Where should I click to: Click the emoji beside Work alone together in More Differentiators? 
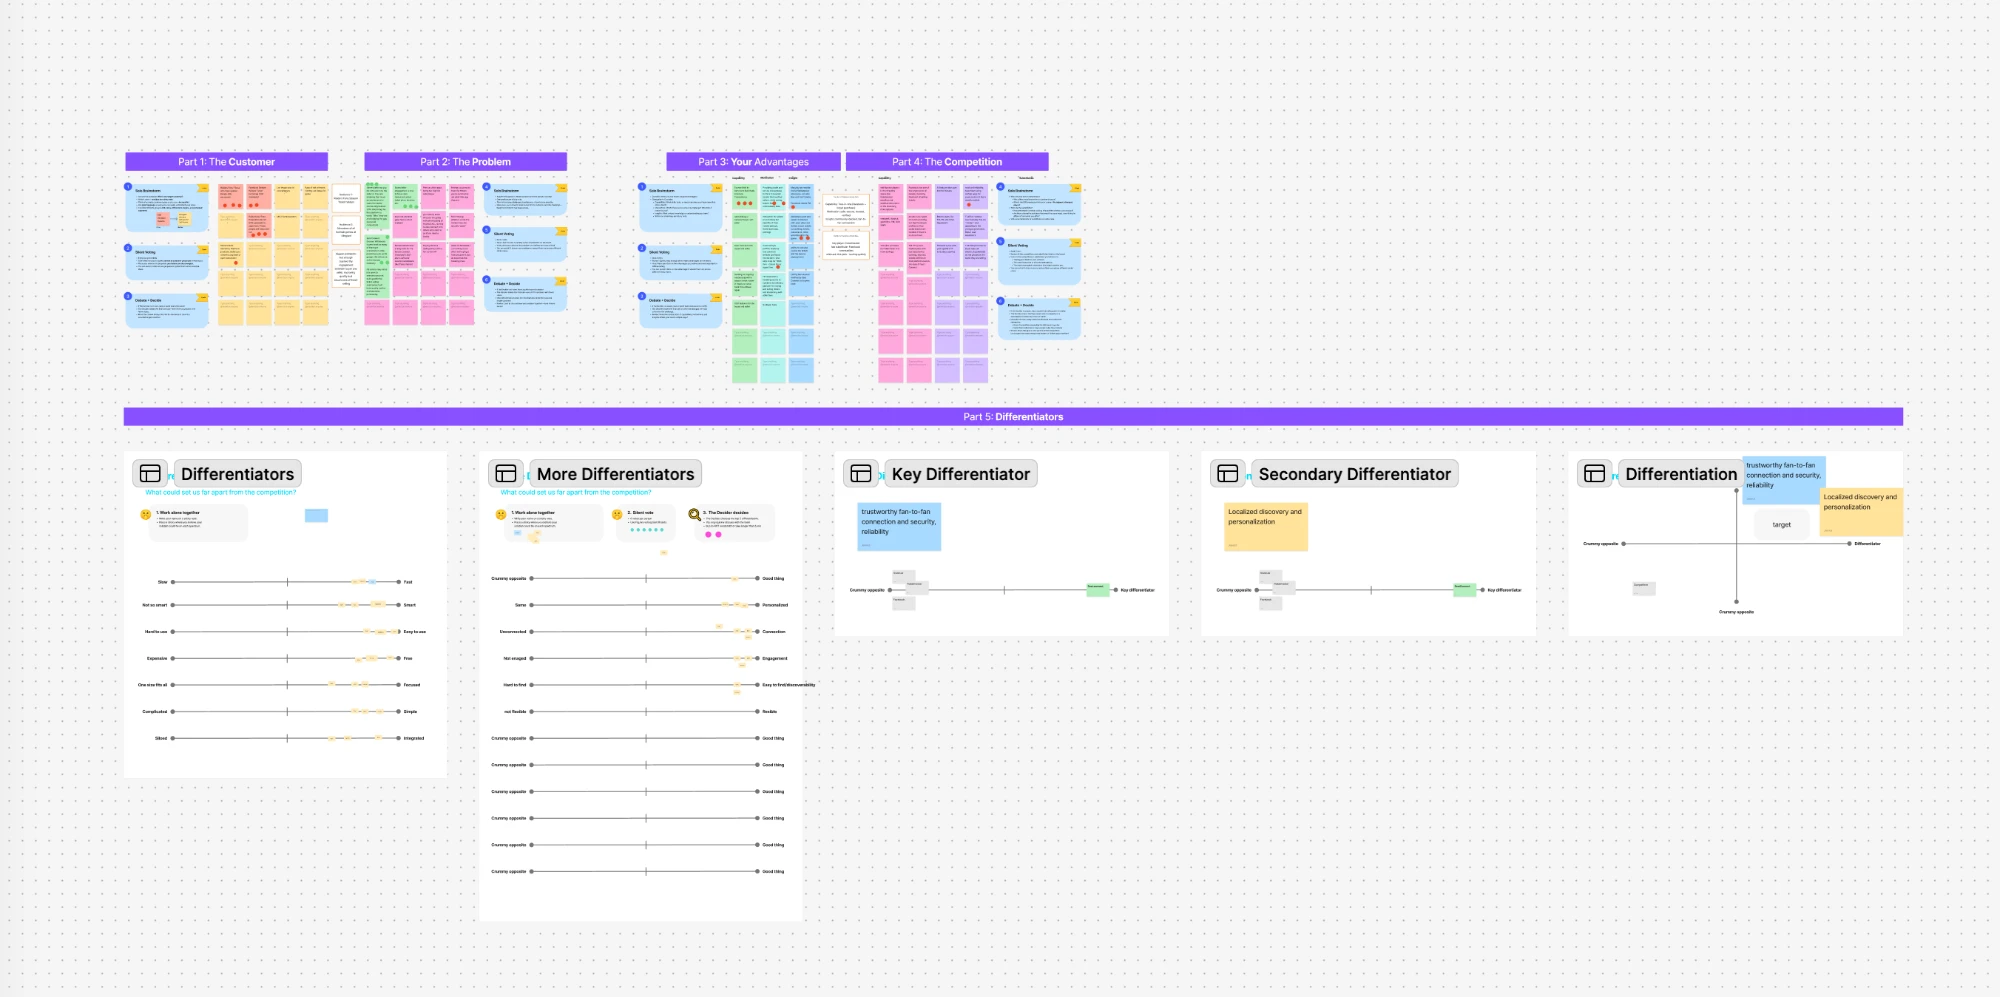501,514
